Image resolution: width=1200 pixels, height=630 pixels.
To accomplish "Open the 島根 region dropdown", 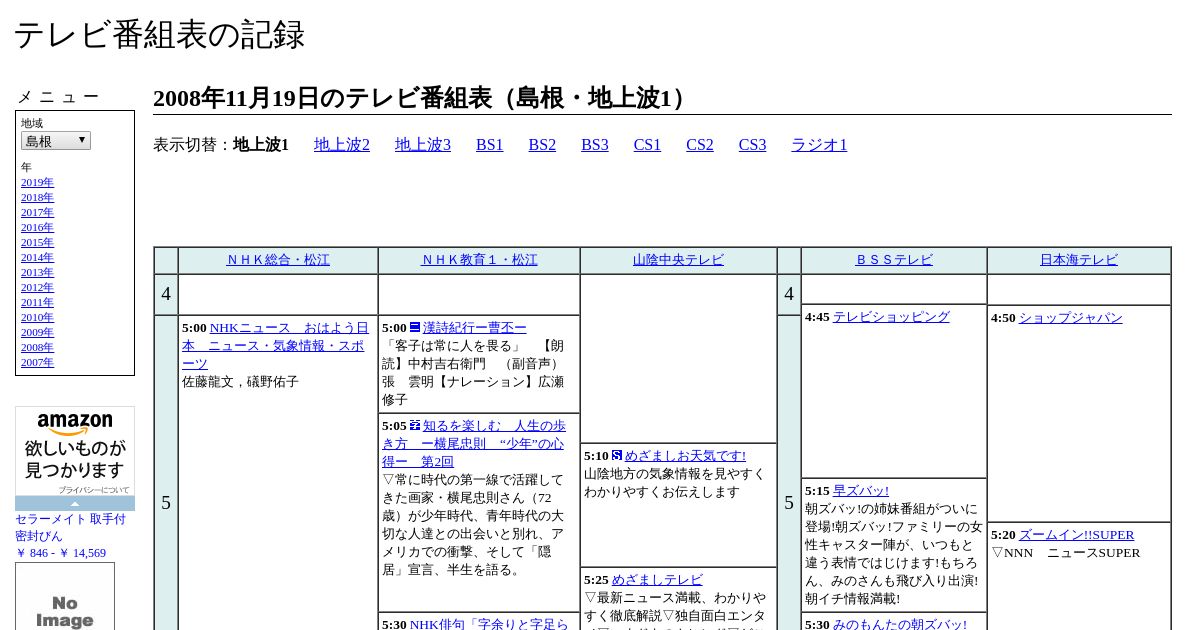I will [56, 141].
